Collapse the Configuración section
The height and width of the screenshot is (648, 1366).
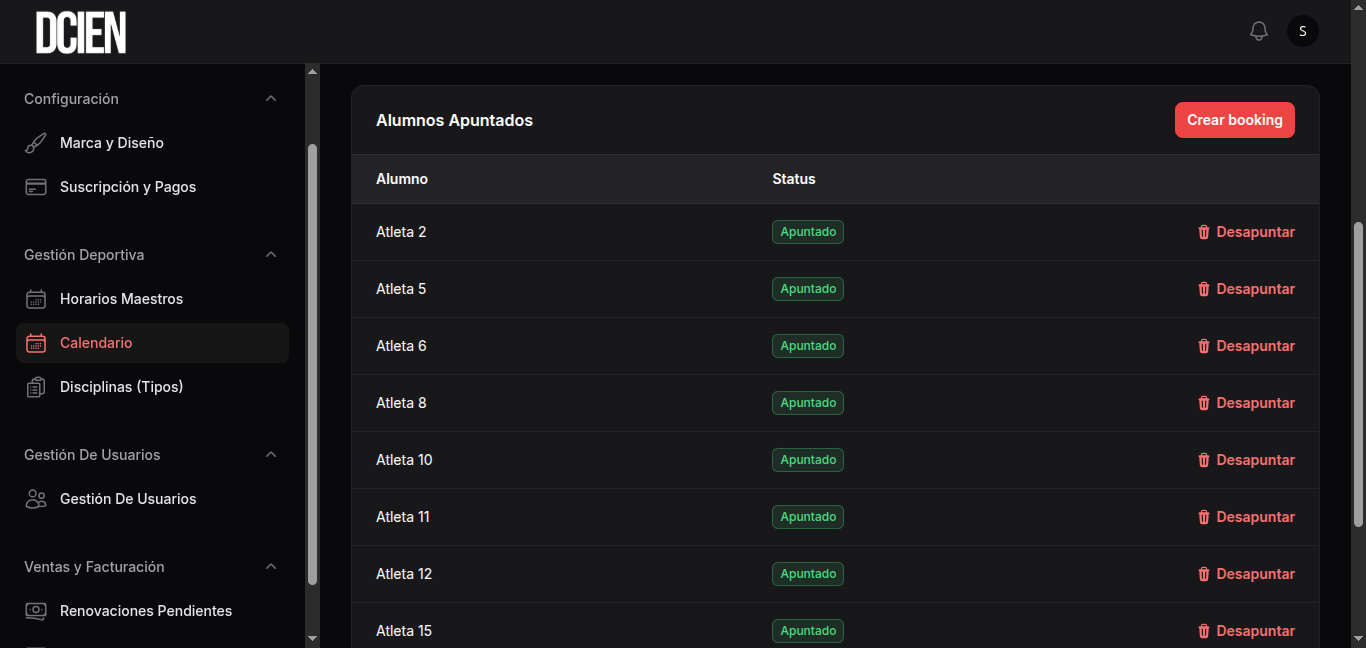point(270,98)
